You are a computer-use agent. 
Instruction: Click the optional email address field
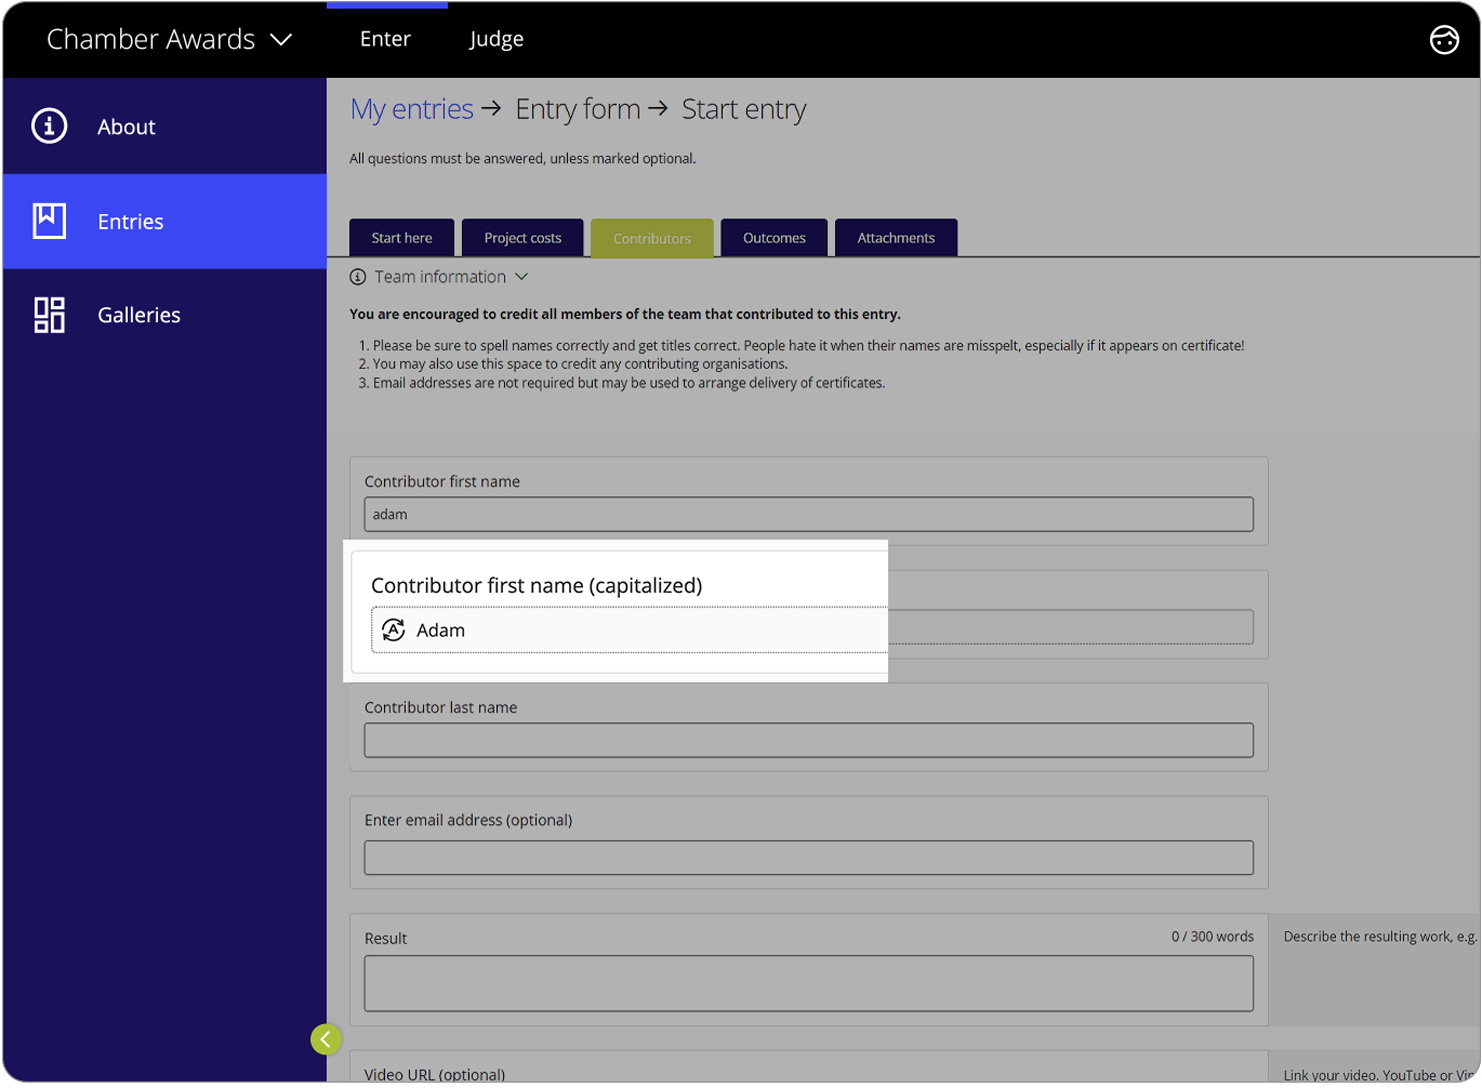[808, 857]
